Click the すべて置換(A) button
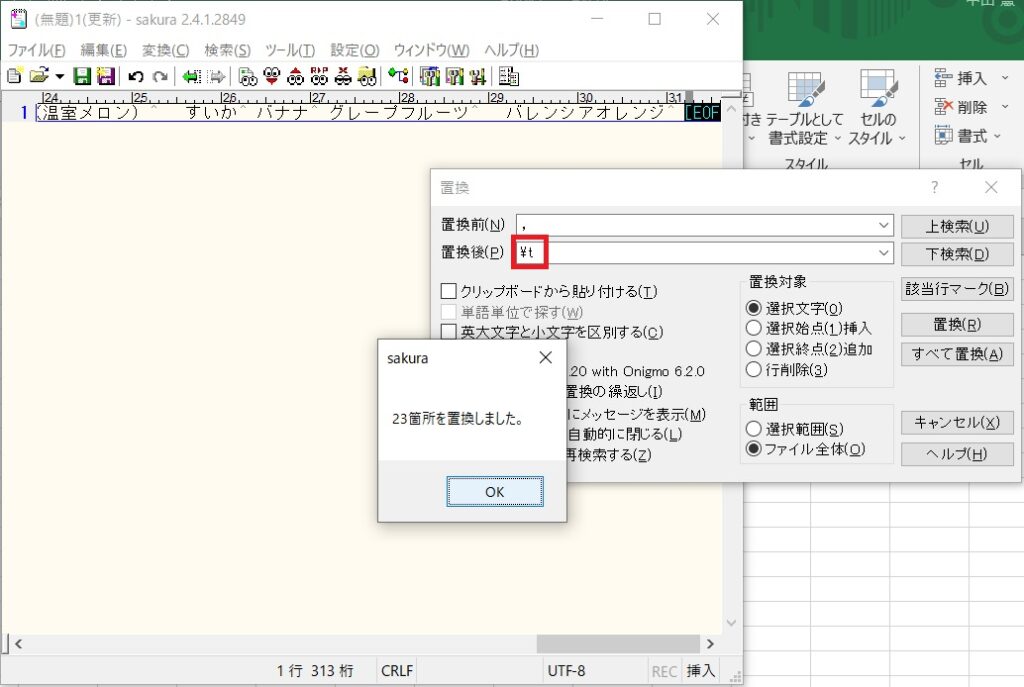The height and width of the screenshot is (687, 1024). [x=957, y=354]
